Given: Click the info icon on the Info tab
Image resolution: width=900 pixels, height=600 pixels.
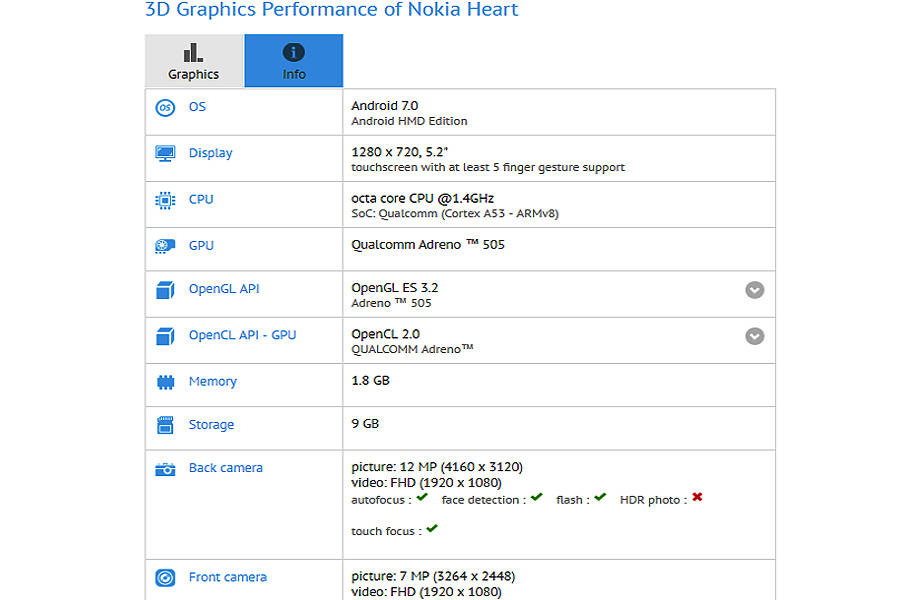Looking at the screenshot, I should [293, 50].
